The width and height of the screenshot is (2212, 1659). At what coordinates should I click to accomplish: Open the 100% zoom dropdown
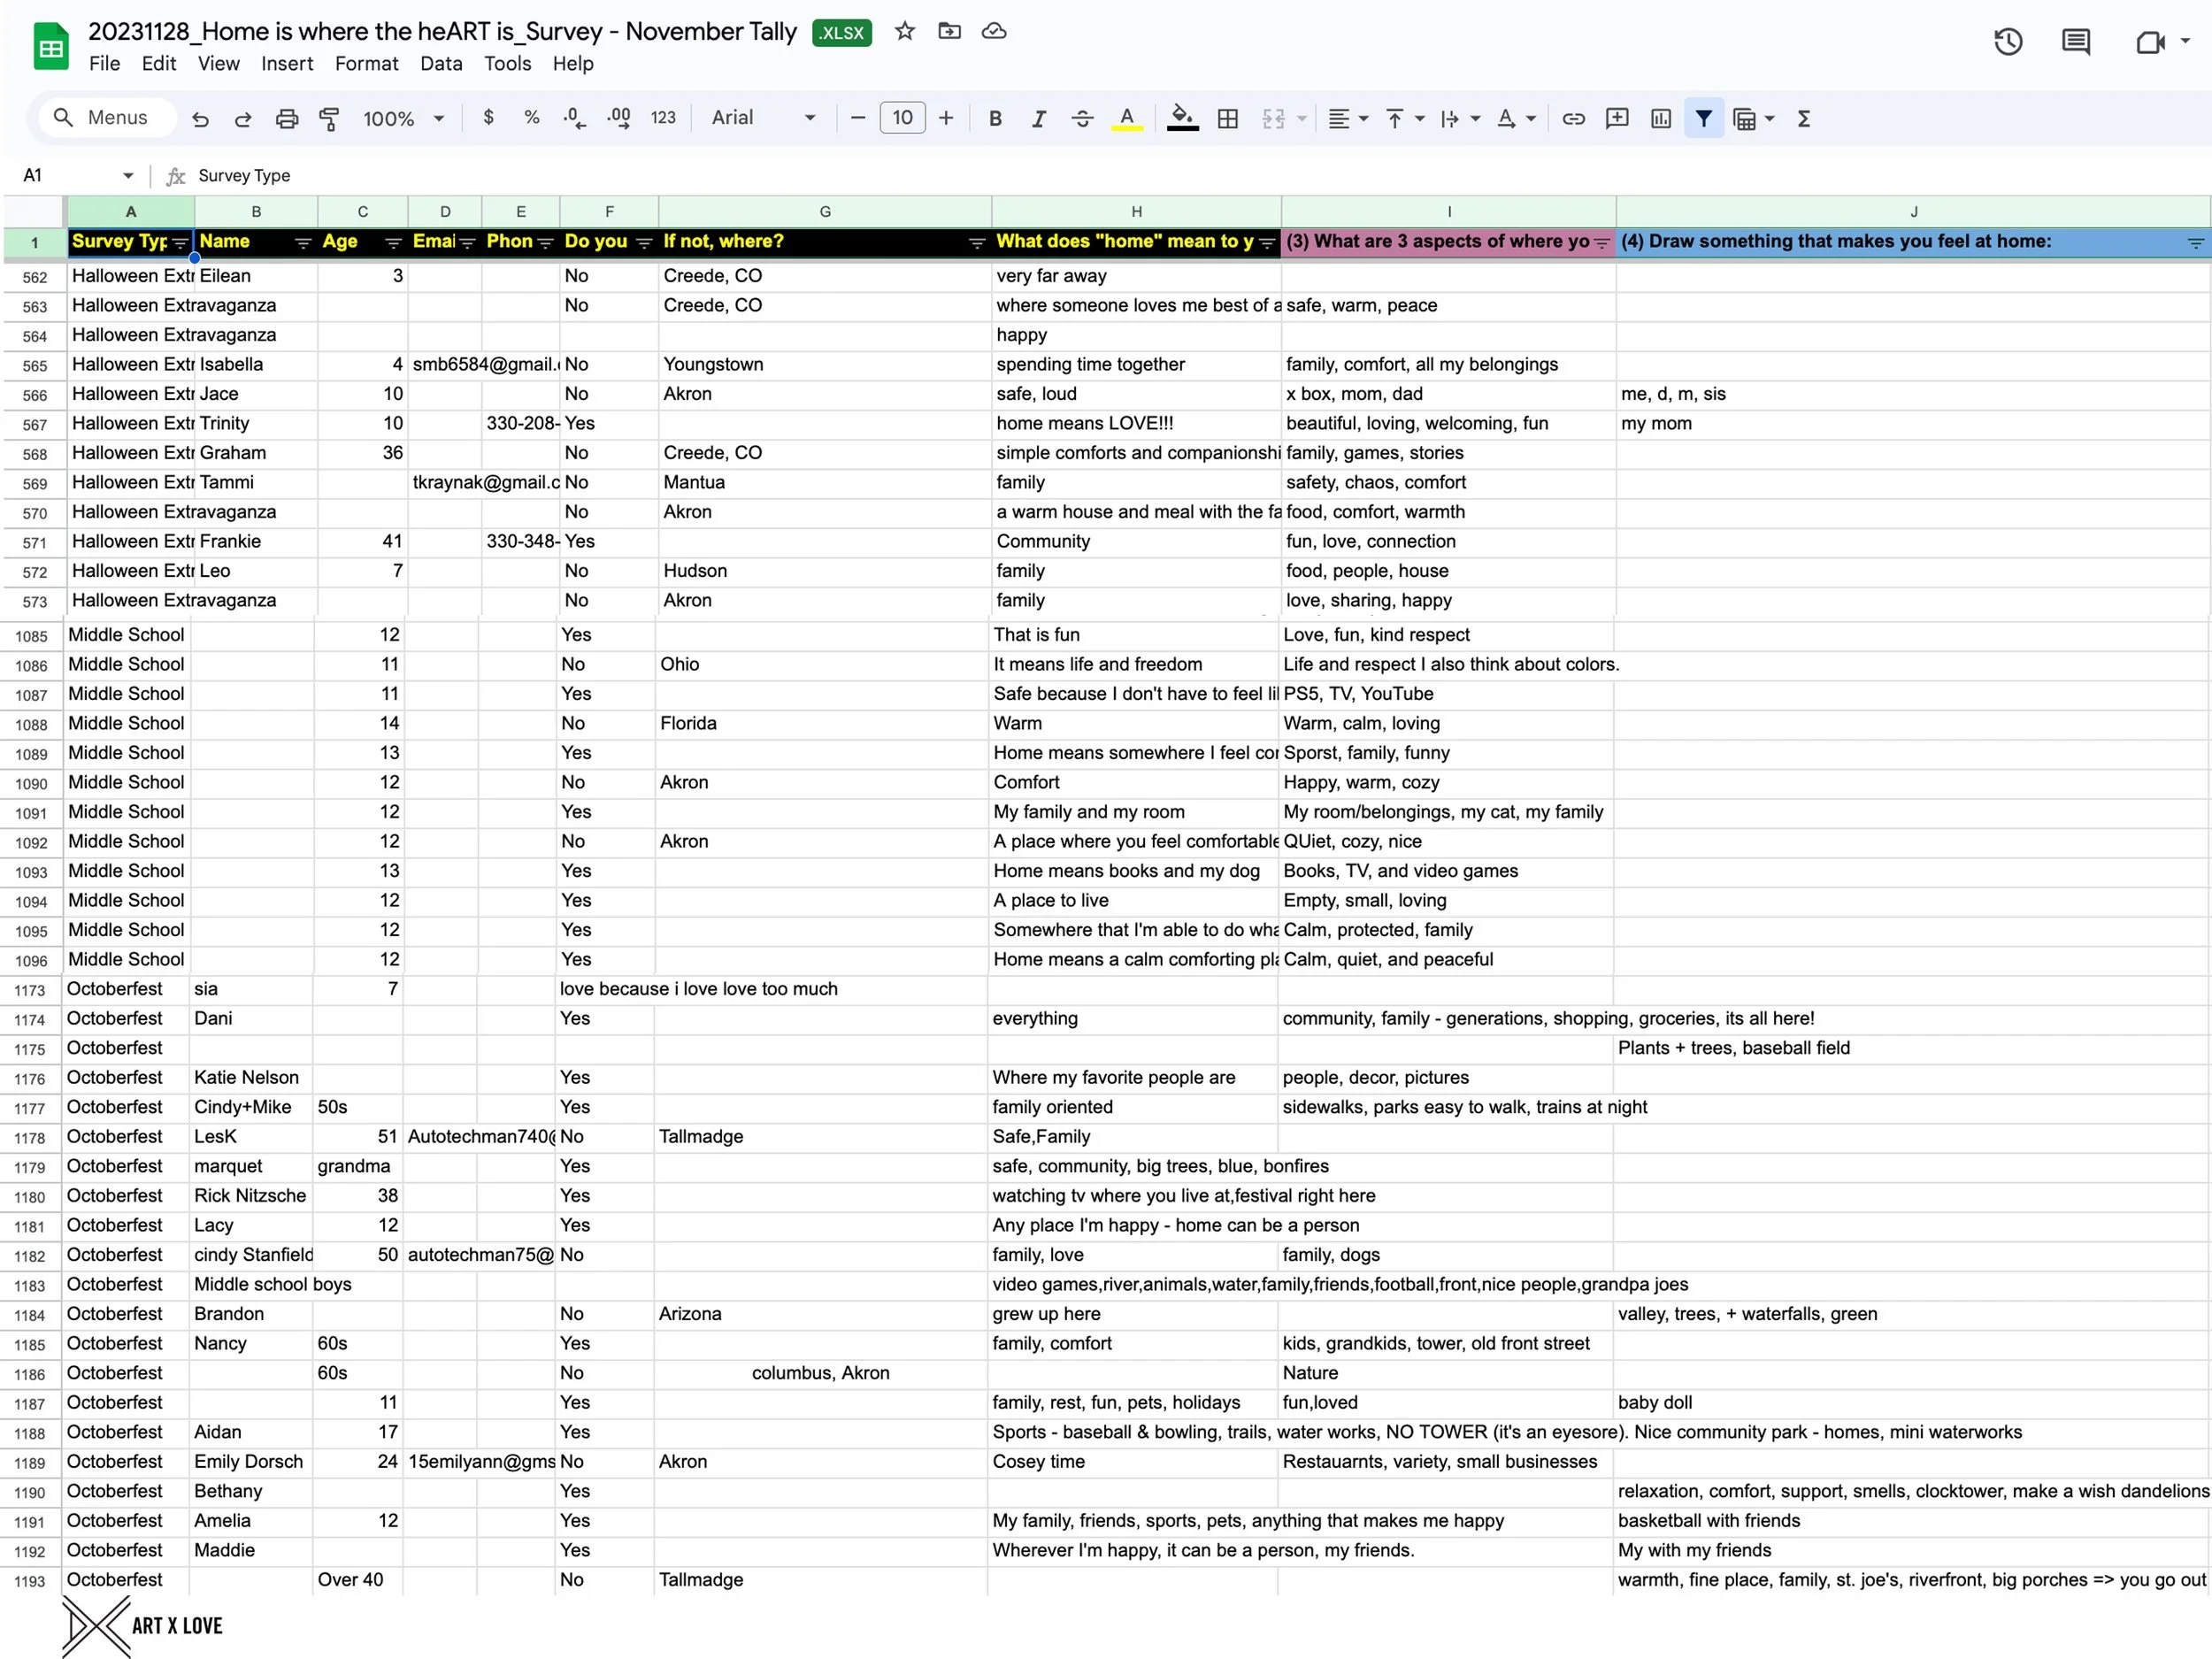(x=403, y=119)
